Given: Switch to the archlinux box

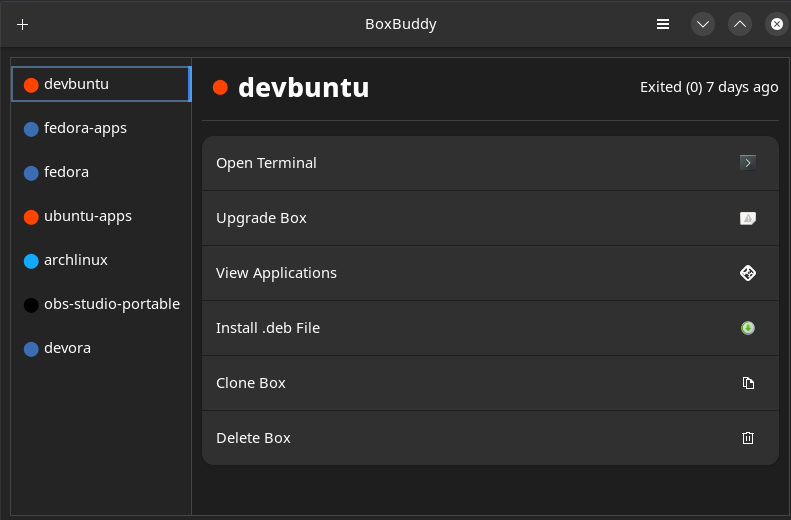Looking at the screenshot, I should (76, 260).
